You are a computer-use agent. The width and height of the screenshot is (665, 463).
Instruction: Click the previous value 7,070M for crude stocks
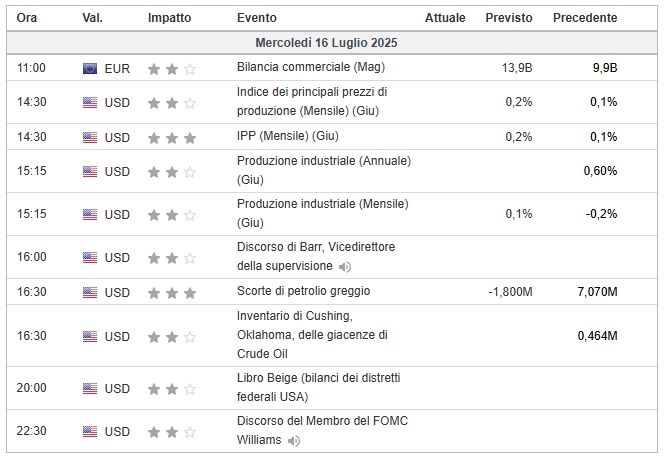(x=597, y=292)
